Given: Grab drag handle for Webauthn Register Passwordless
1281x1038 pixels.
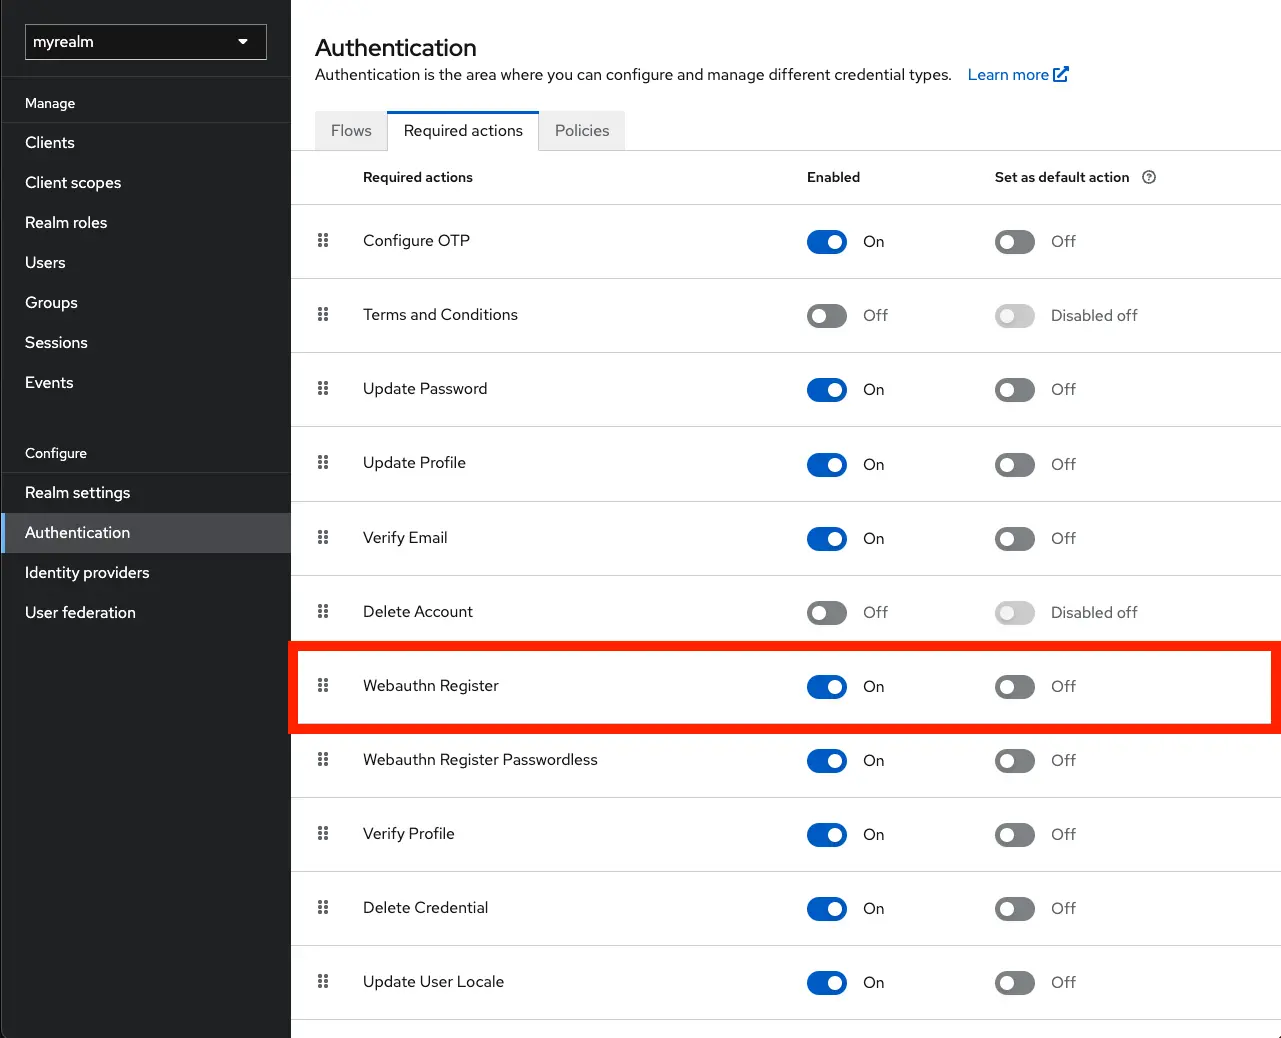Looking at the screenshot, I should (323, 759).
